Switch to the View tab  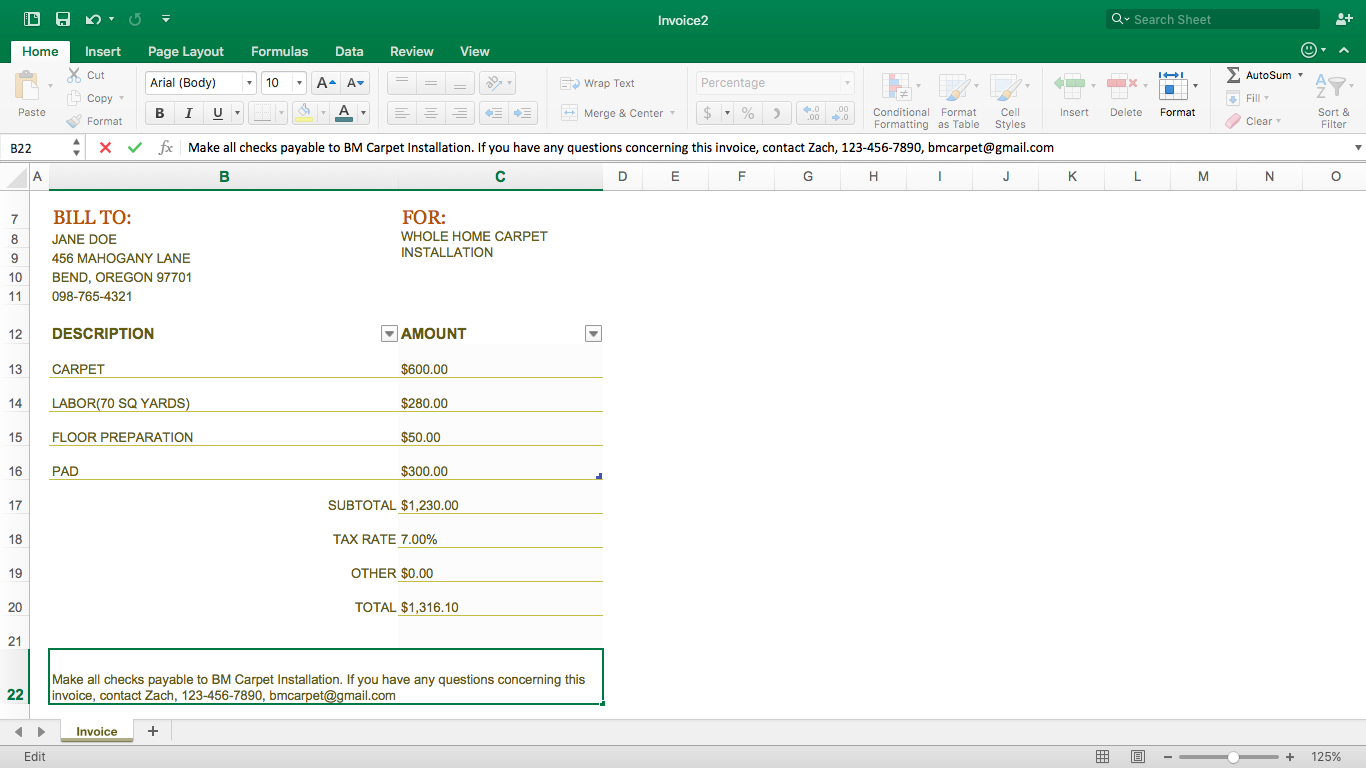pyautogui.click(x=475, y=51)
